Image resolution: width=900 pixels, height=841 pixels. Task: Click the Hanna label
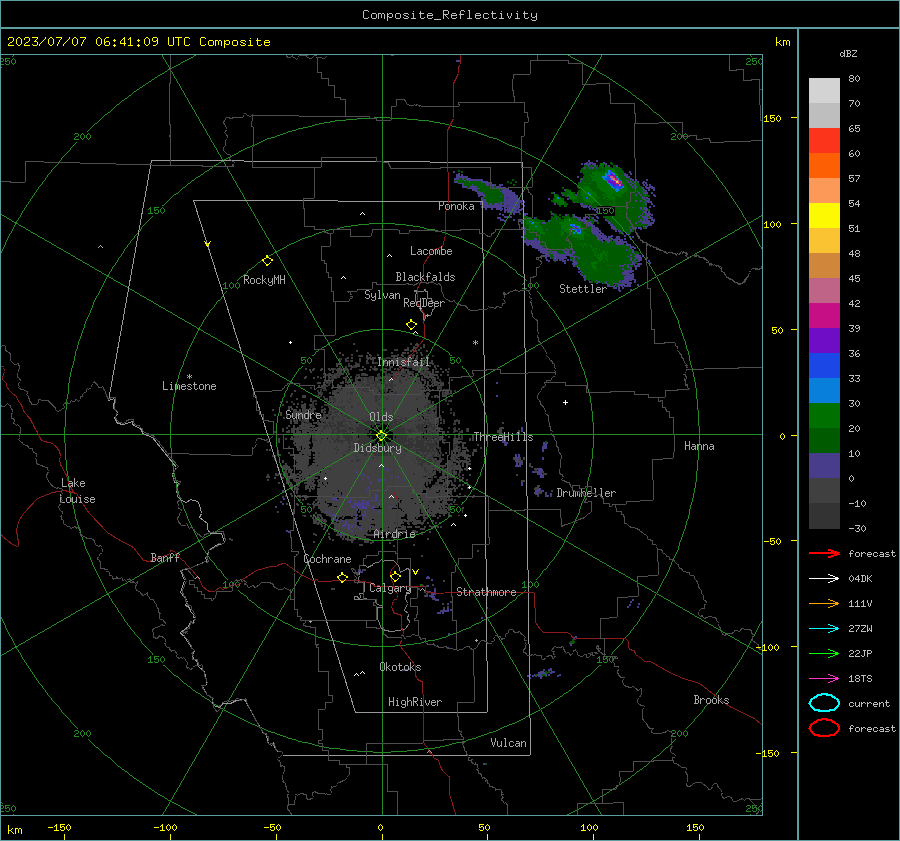pyautogui.click(x=699, y=446)
